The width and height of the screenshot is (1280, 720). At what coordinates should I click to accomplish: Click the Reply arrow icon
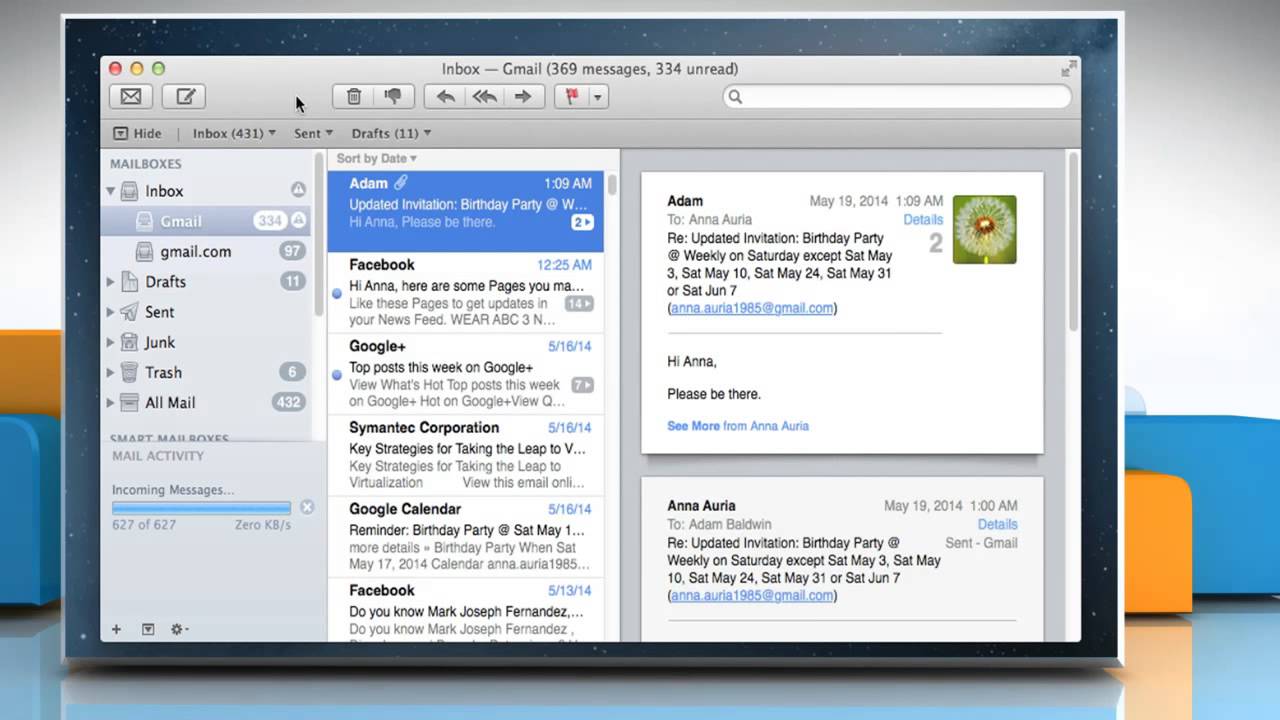[x=446, y=97]
